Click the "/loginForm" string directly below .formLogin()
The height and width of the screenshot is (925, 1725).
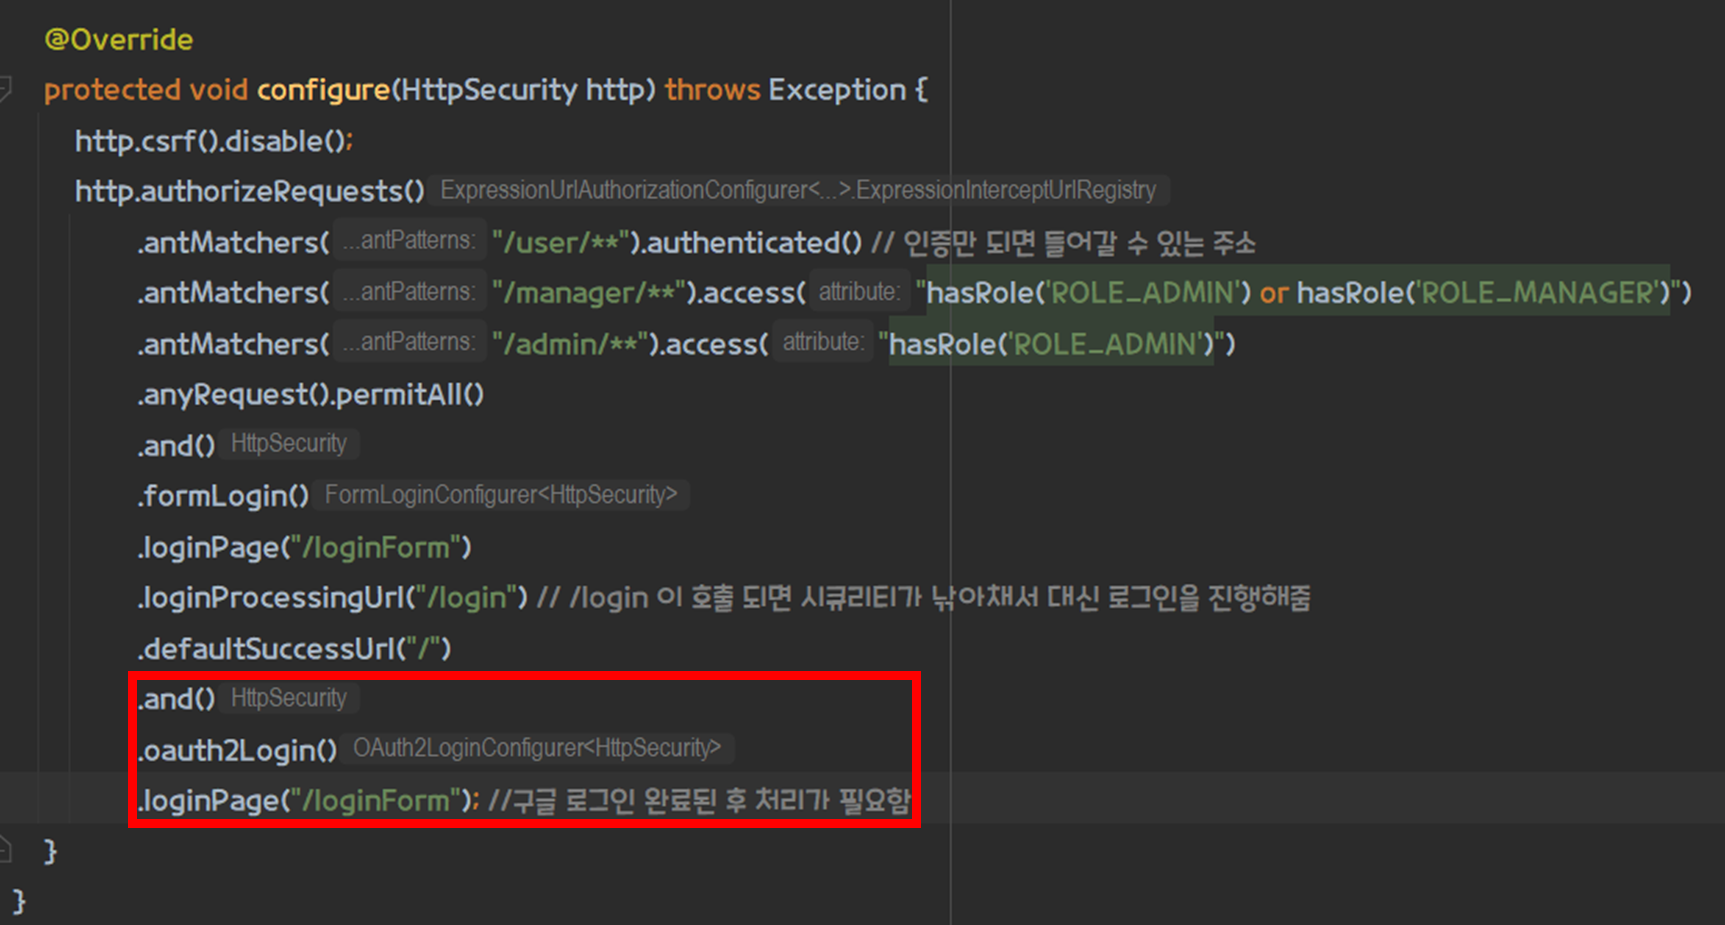[375, 547]
